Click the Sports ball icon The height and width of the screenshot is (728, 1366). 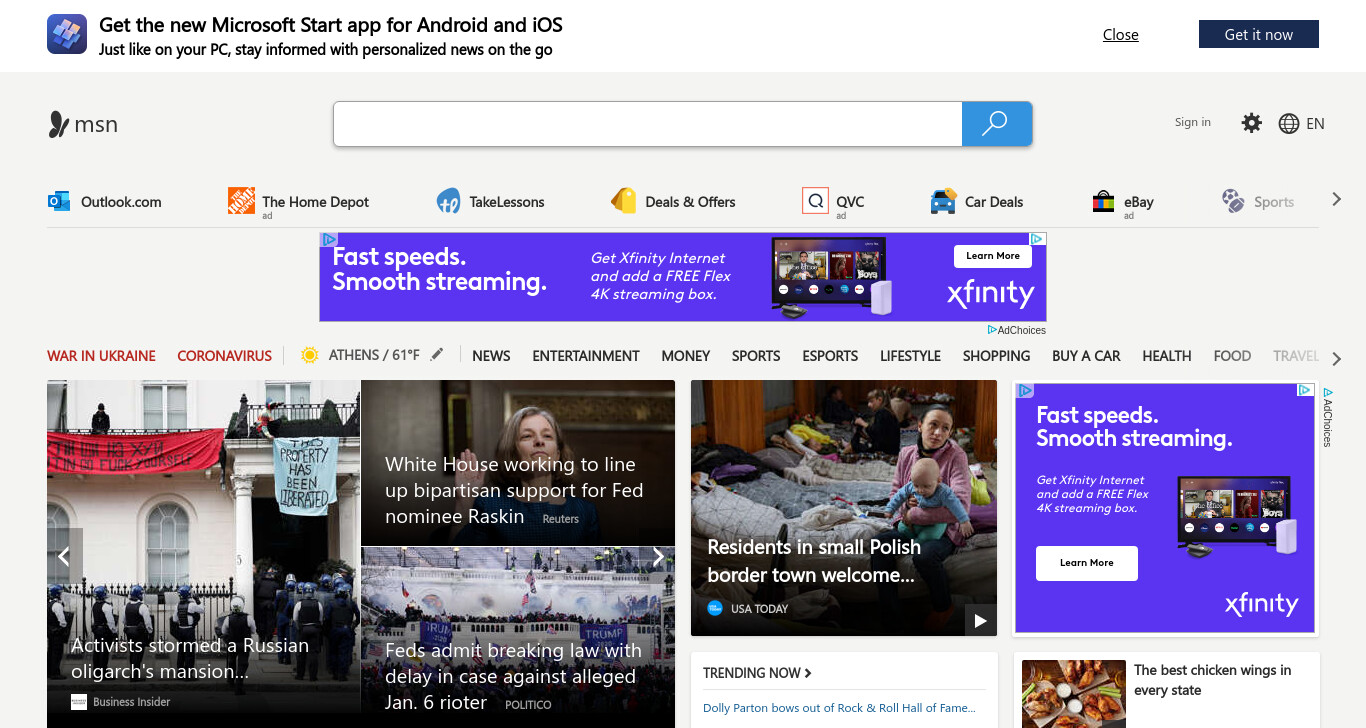click(x=1233, y=201)
